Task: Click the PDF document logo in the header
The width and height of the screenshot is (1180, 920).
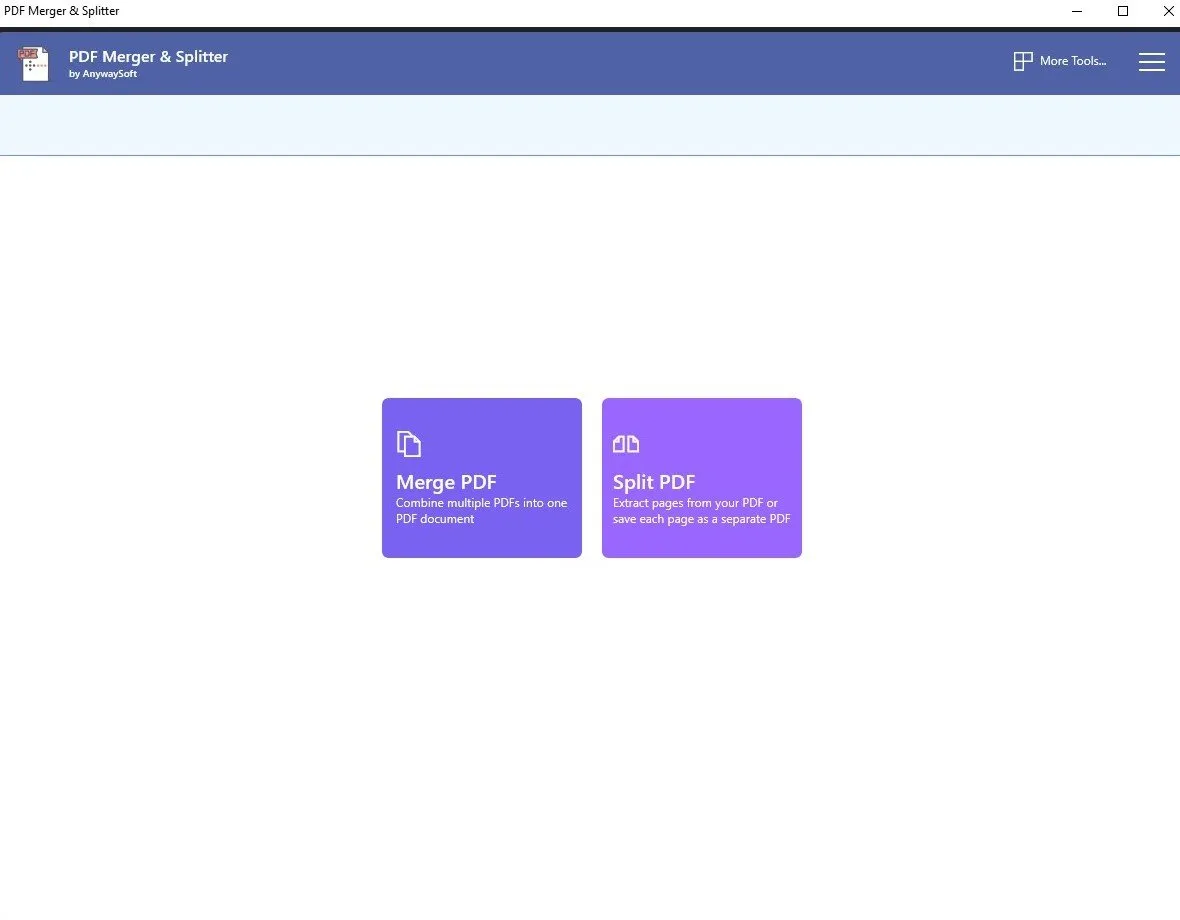Action: [x=34, y=63]
